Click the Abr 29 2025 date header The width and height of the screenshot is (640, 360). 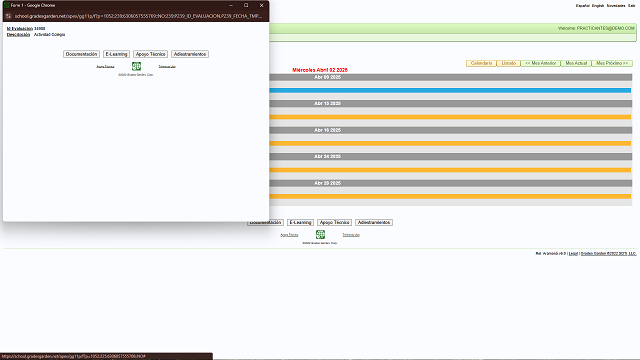pos(327,183)
